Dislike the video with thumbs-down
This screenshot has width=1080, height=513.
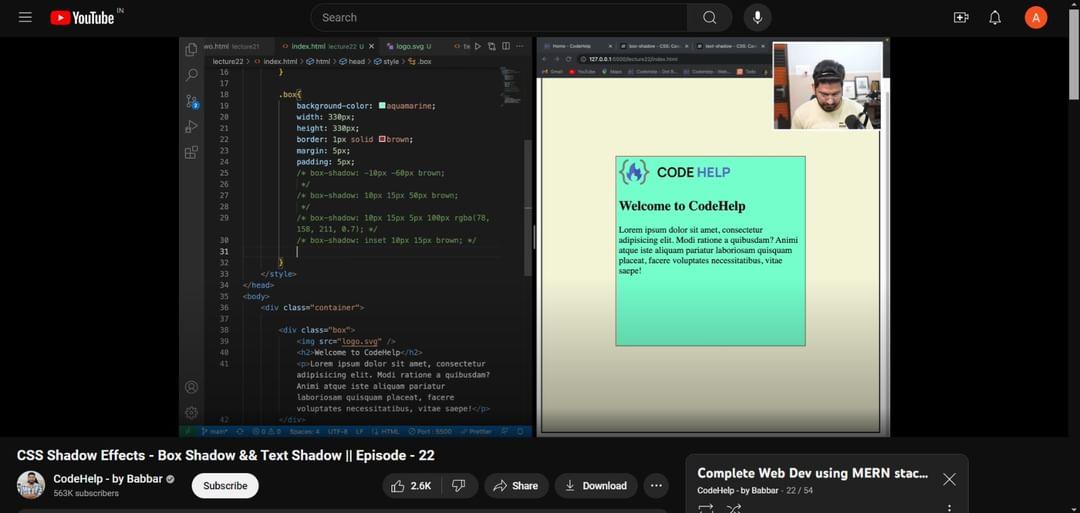(459, 485)
